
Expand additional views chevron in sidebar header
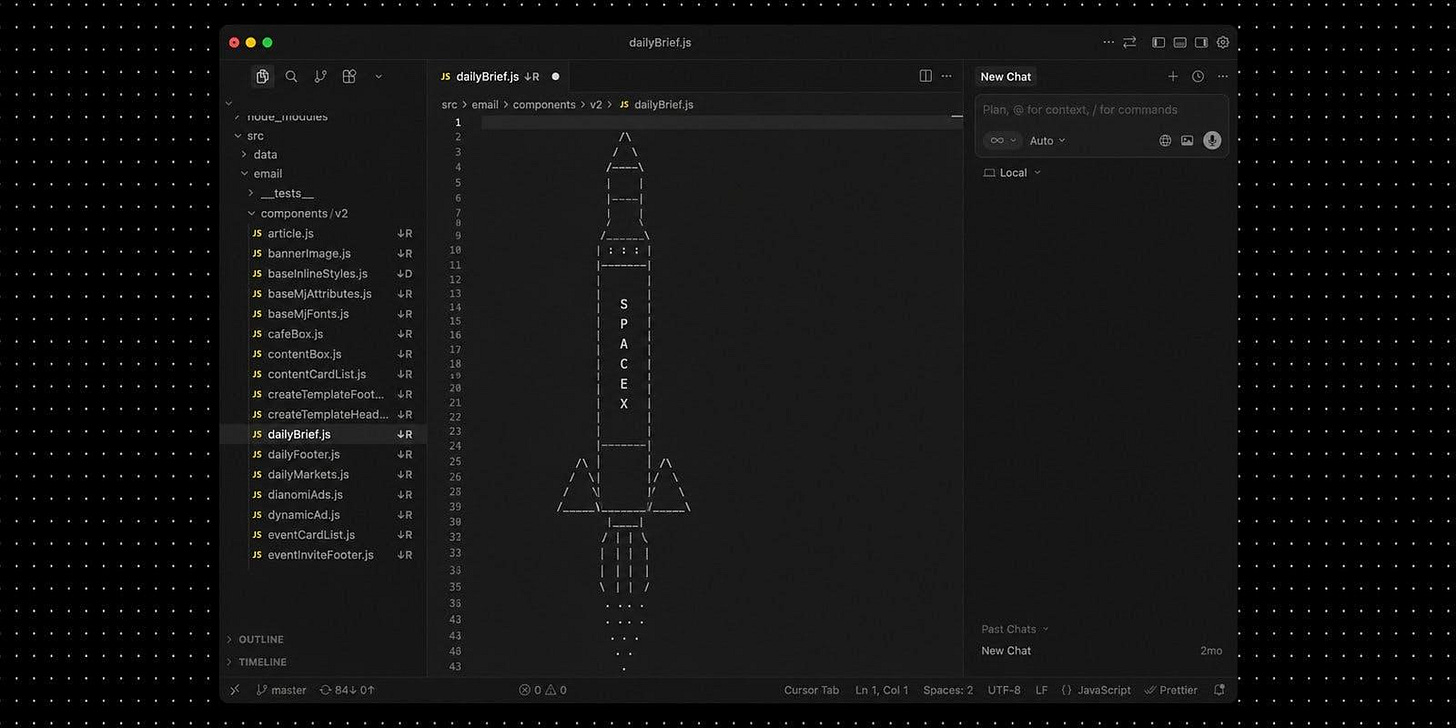pos(378,76)
